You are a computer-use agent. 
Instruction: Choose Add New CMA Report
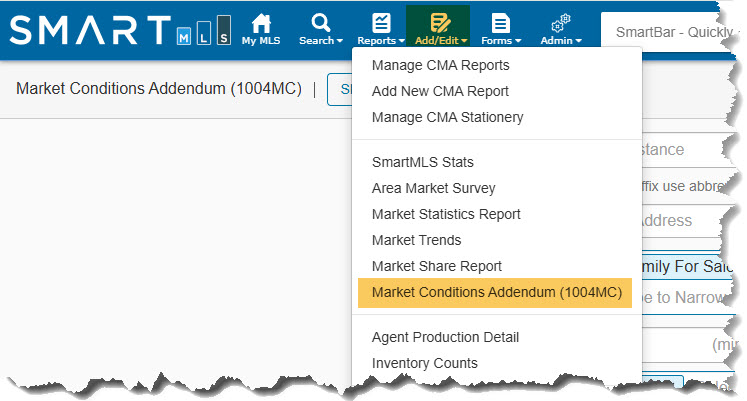pyautogui.click(x=440, y=92)
